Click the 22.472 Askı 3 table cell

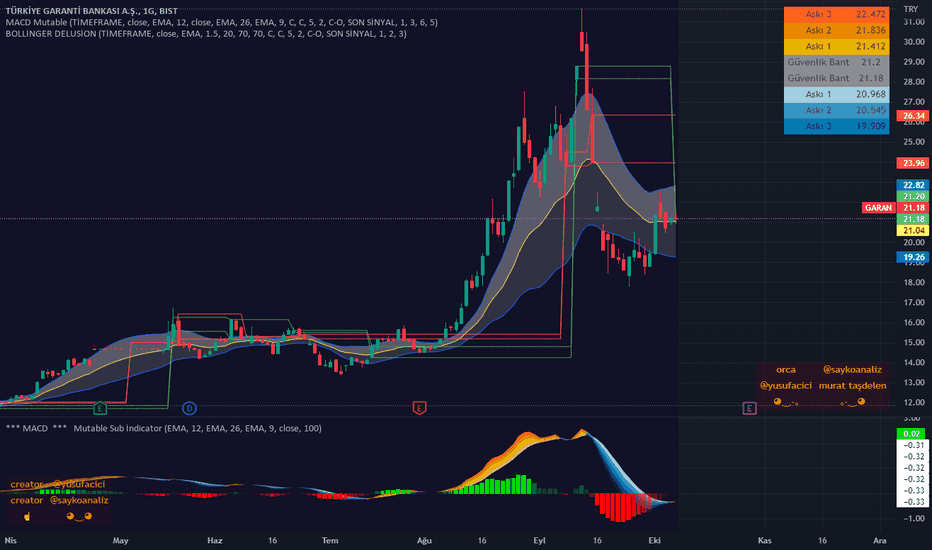pos(871,14)
